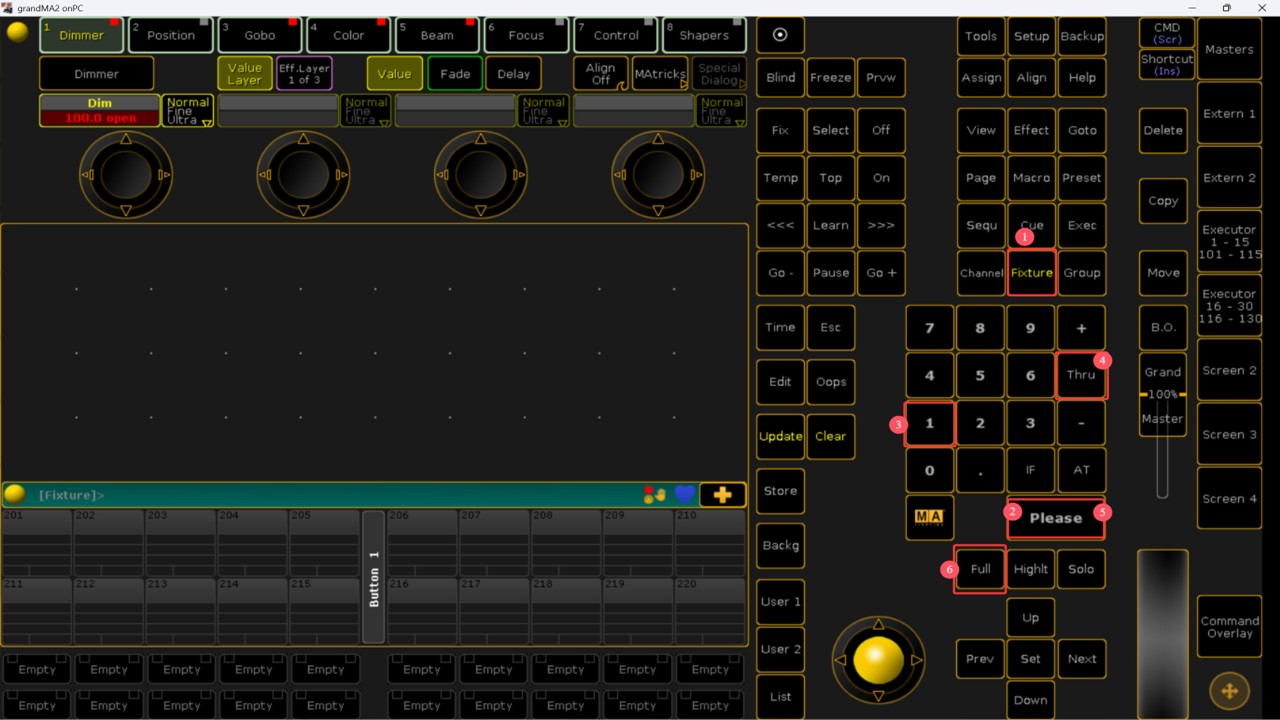
Task: Click the red and yellow dots icon
Action: point(655,495)
